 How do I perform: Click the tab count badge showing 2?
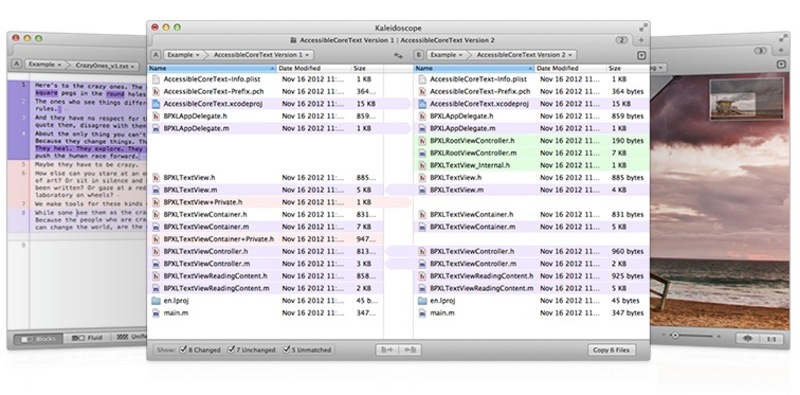click(621, 40)
